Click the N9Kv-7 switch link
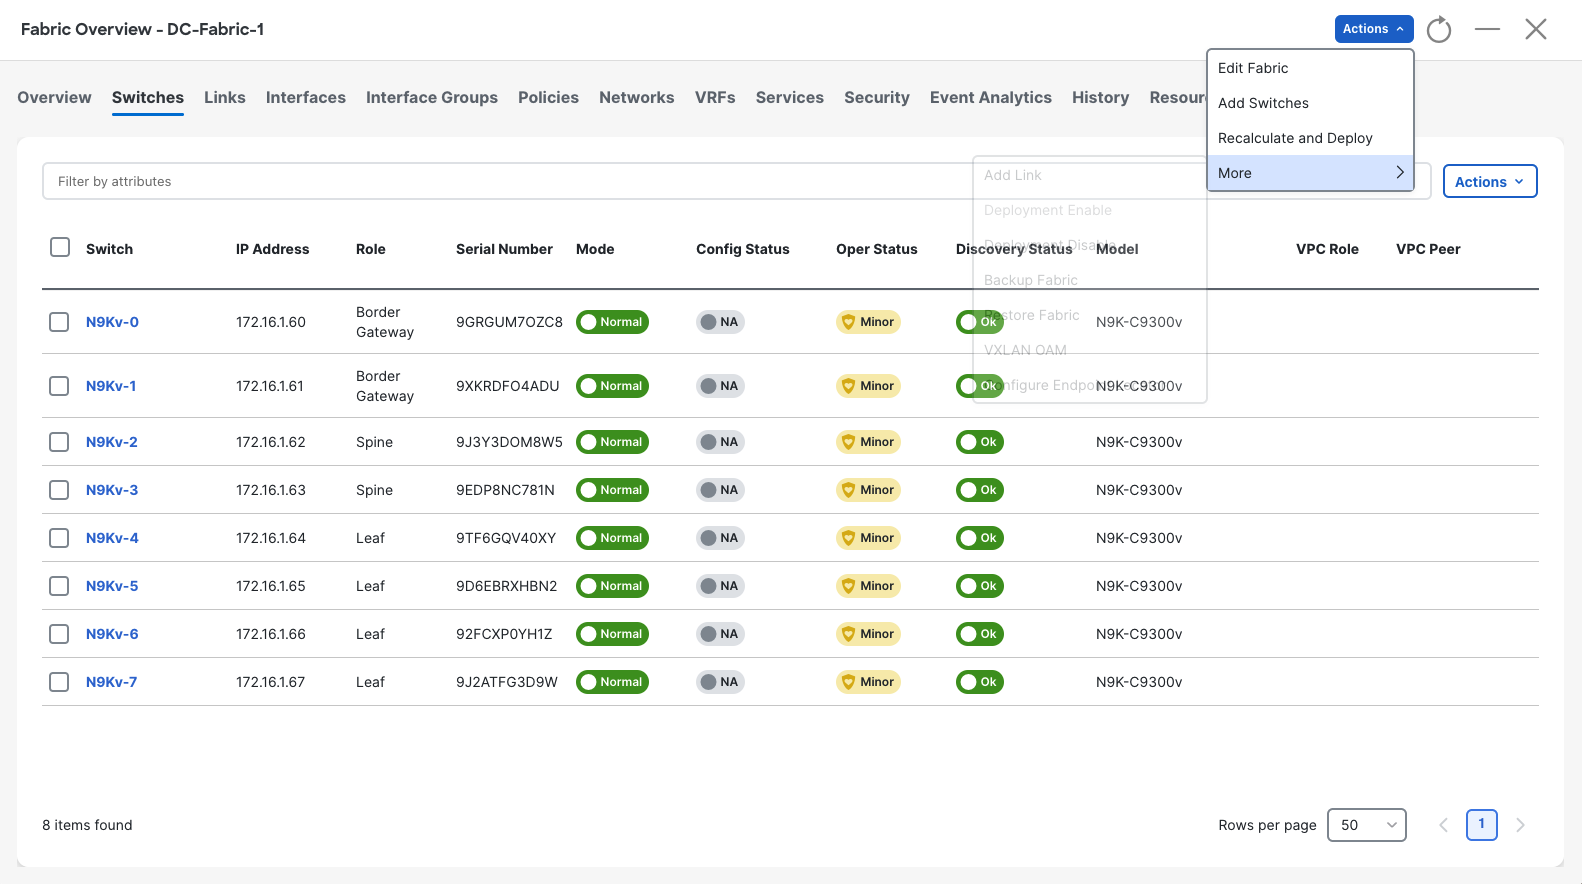 coord(112,682)
